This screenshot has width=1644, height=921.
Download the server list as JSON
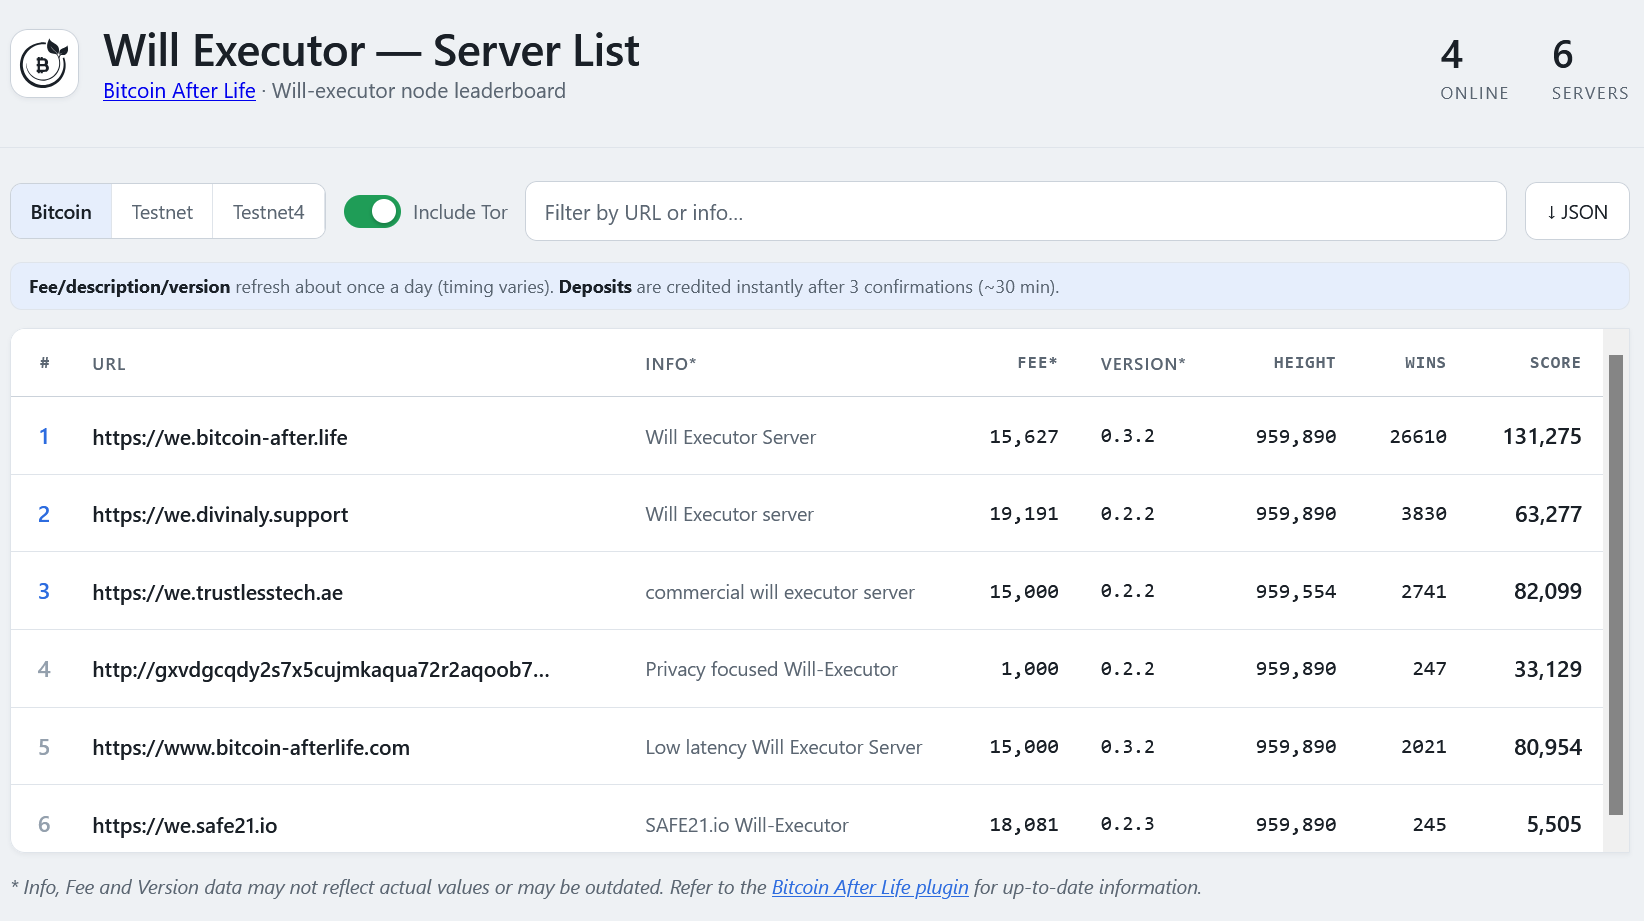coord(1577,212)
